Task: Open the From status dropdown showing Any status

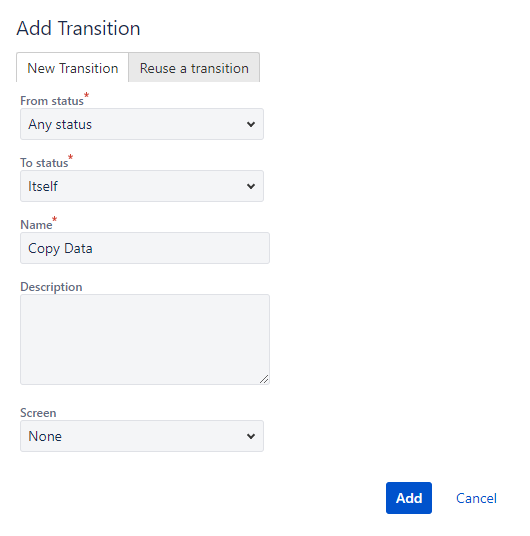Action: coord(142,124)
